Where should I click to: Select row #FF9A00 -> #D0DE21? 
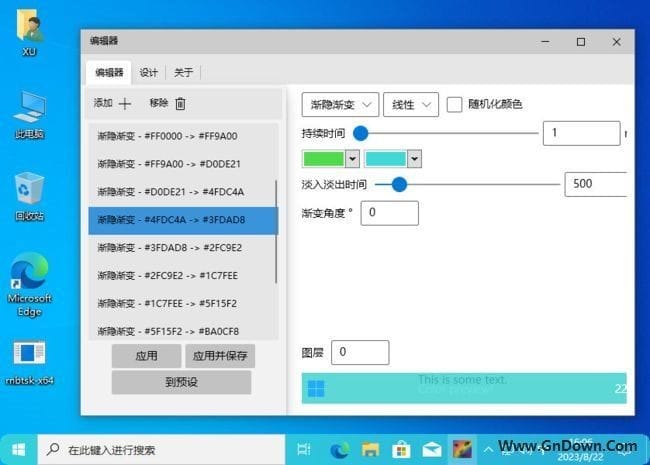(183, 164)
